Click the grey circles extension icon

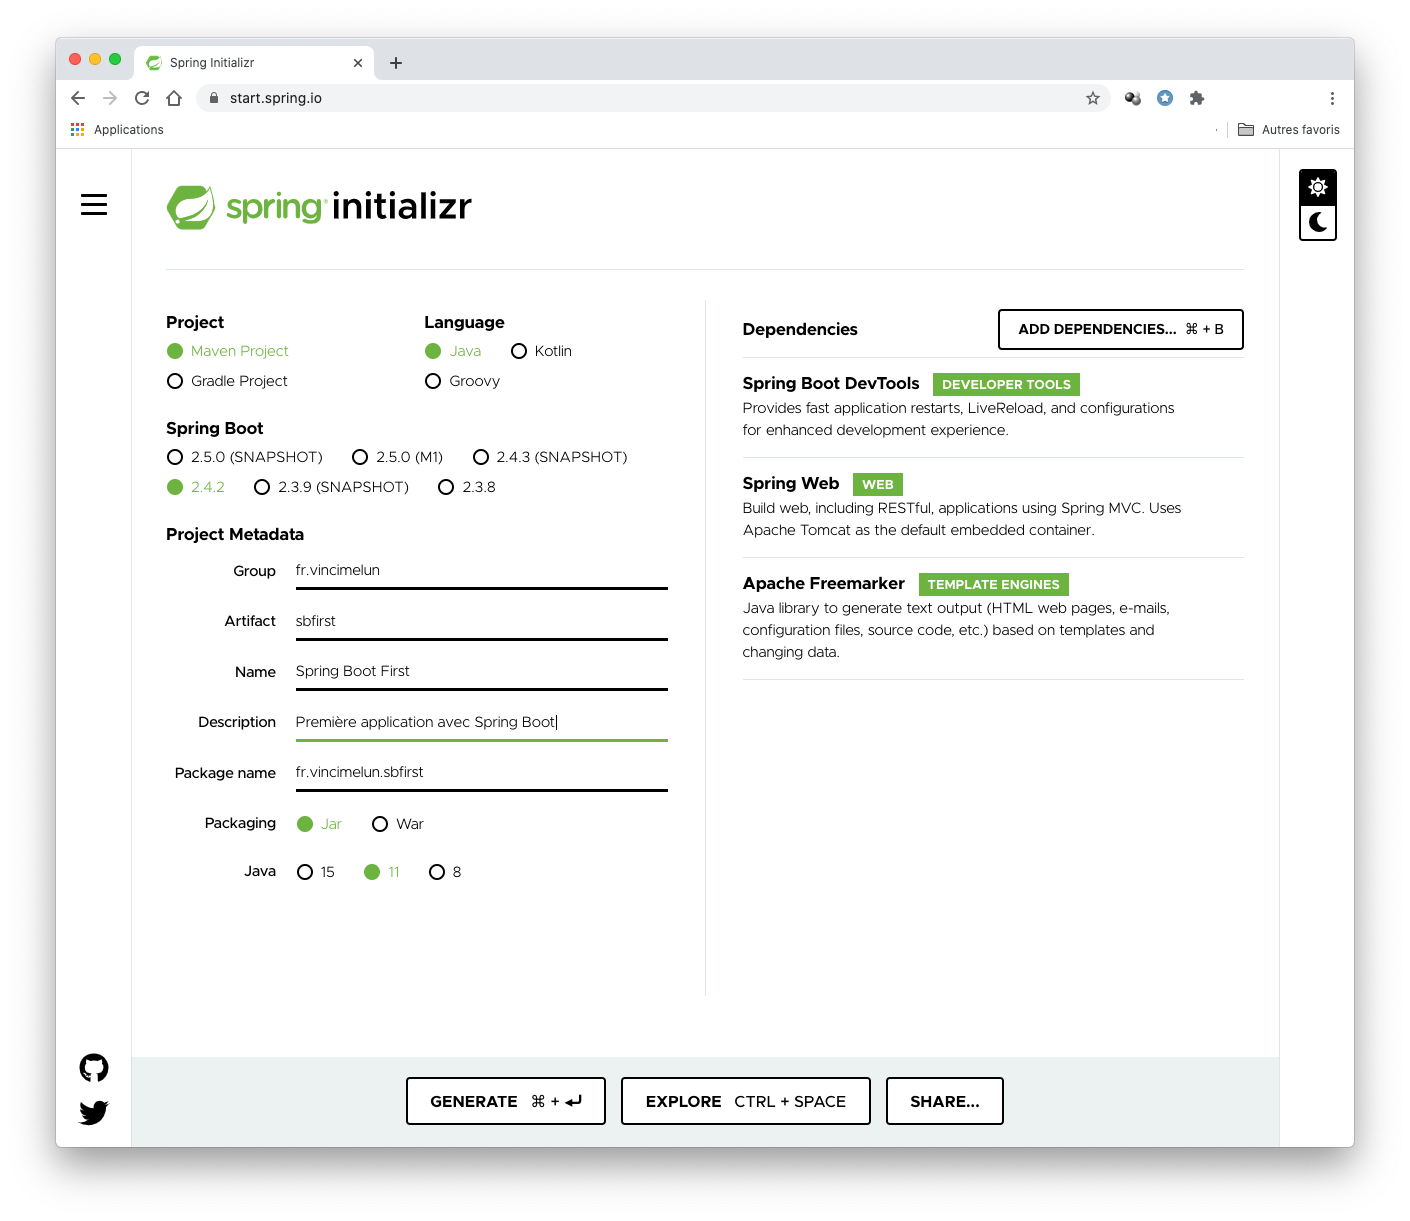point(1133,98)
